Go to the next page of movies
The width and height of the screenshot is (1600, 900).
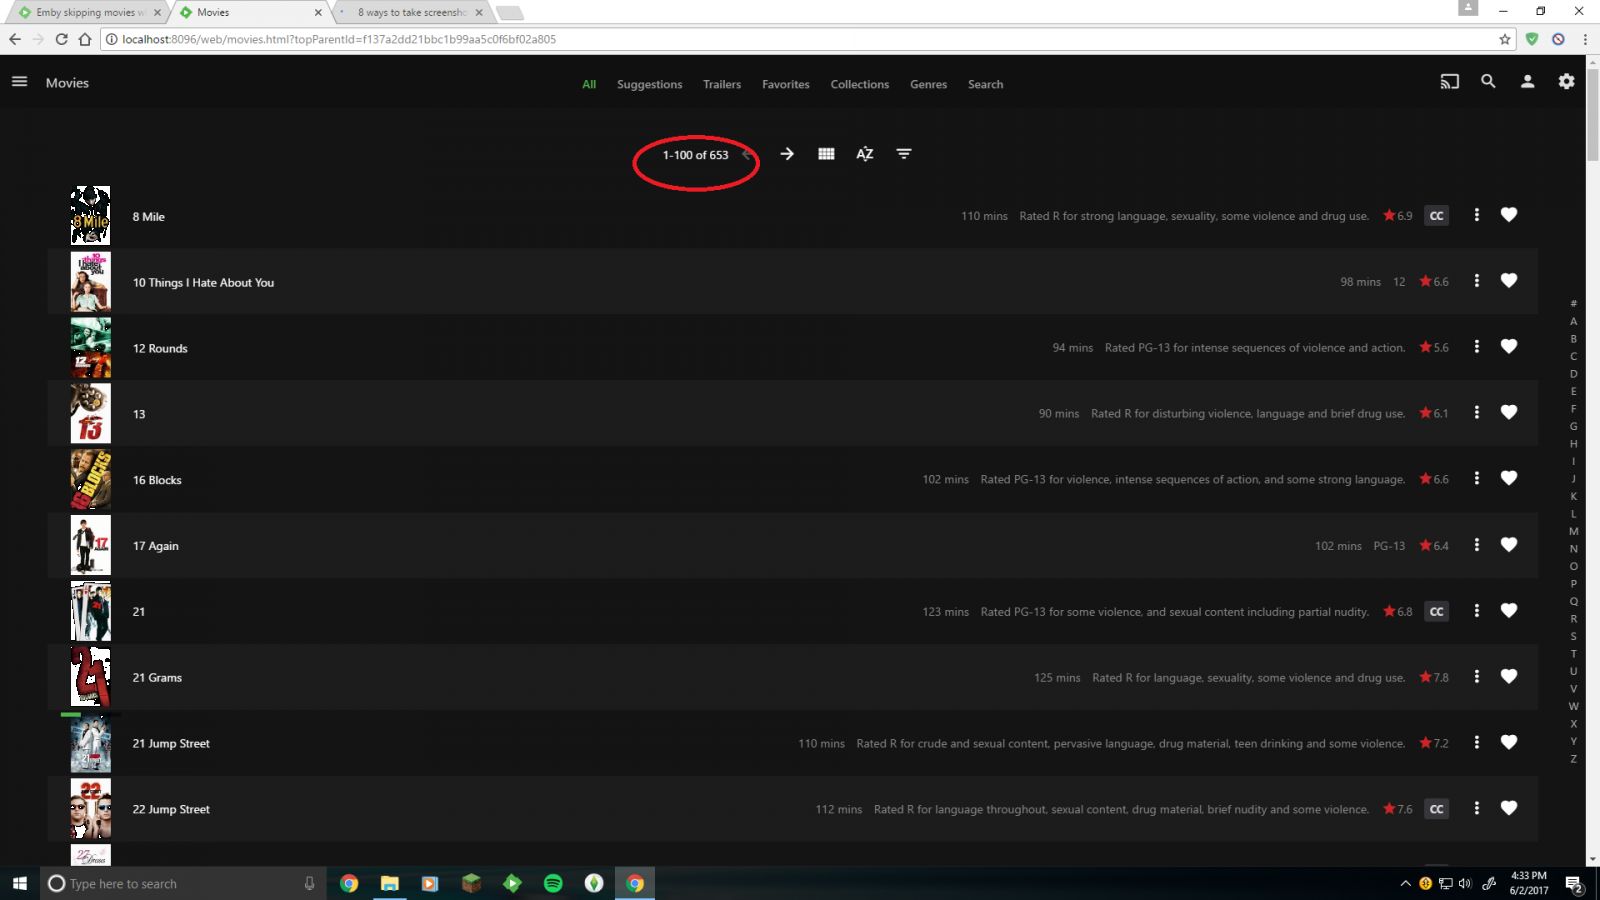[x=787, y=154]
